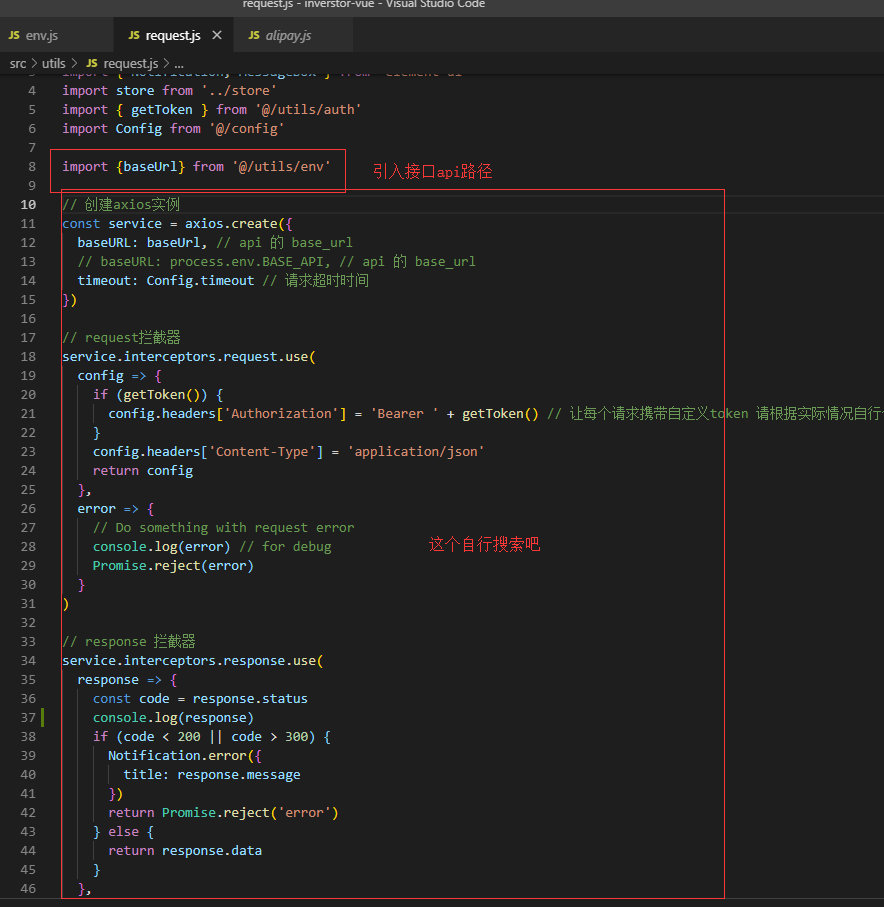Click 'application/json' string on line 23
This screenshot has width=884, height=907.
pyautogui.click(x=416, y=452)
